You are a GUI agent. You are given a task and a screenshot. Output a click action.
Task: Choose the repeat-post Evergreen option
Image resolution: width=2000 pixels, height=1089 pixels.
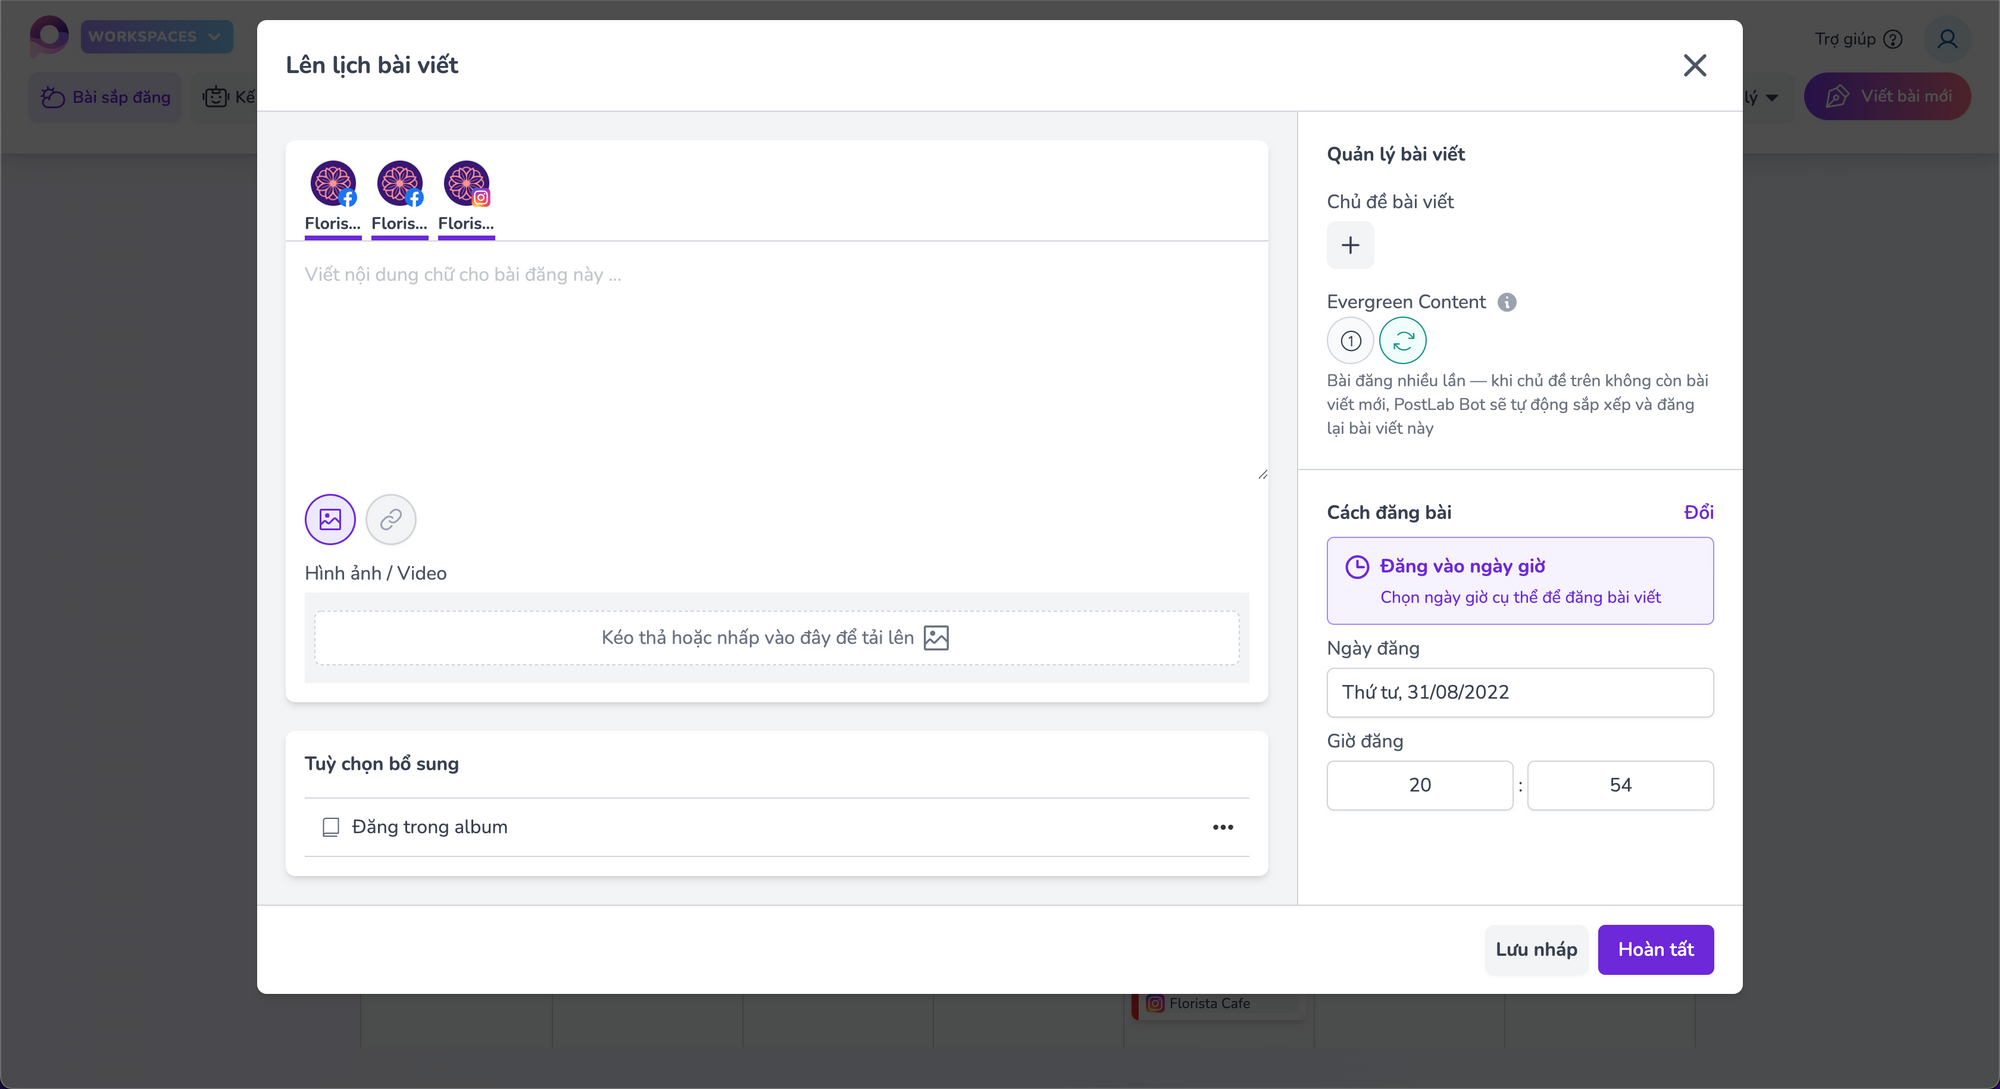(1403, 341)
